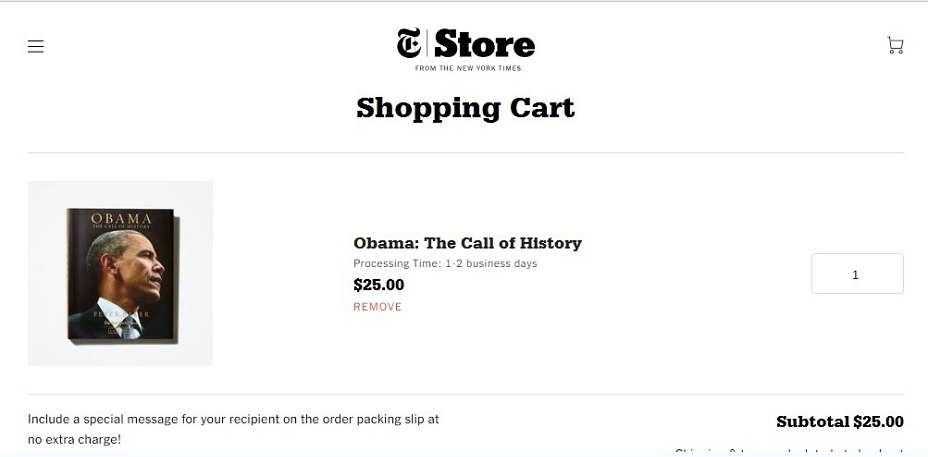The height and width of the screenshot is (457, 928).
Task: Remove the Obama book from cart
Action: click(378, 307)
